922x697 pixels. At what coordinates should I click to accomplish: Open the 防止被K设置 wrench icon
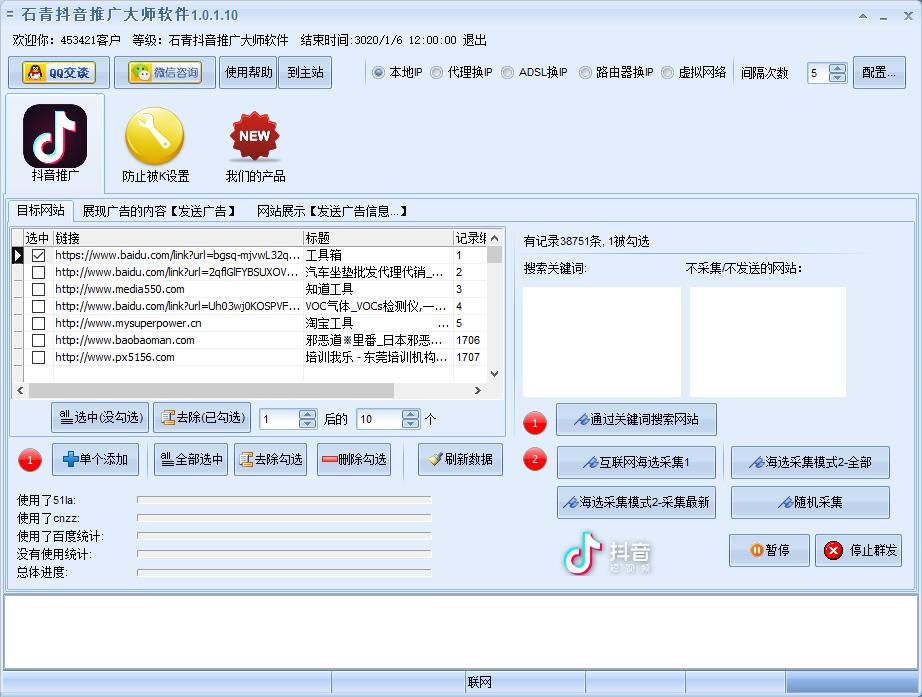point(155,145)
